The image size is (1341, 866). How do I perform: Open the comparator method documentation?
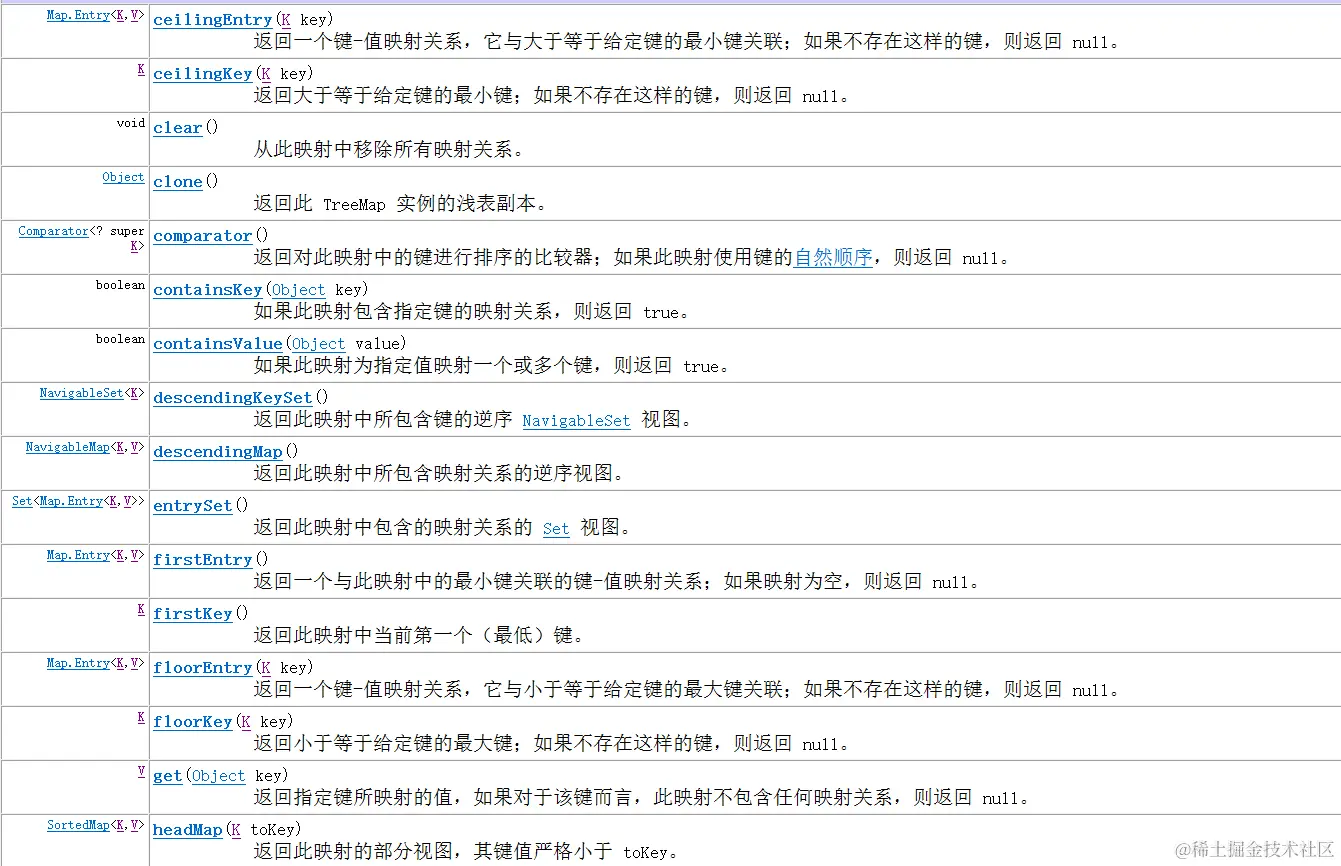click(203, 235)
